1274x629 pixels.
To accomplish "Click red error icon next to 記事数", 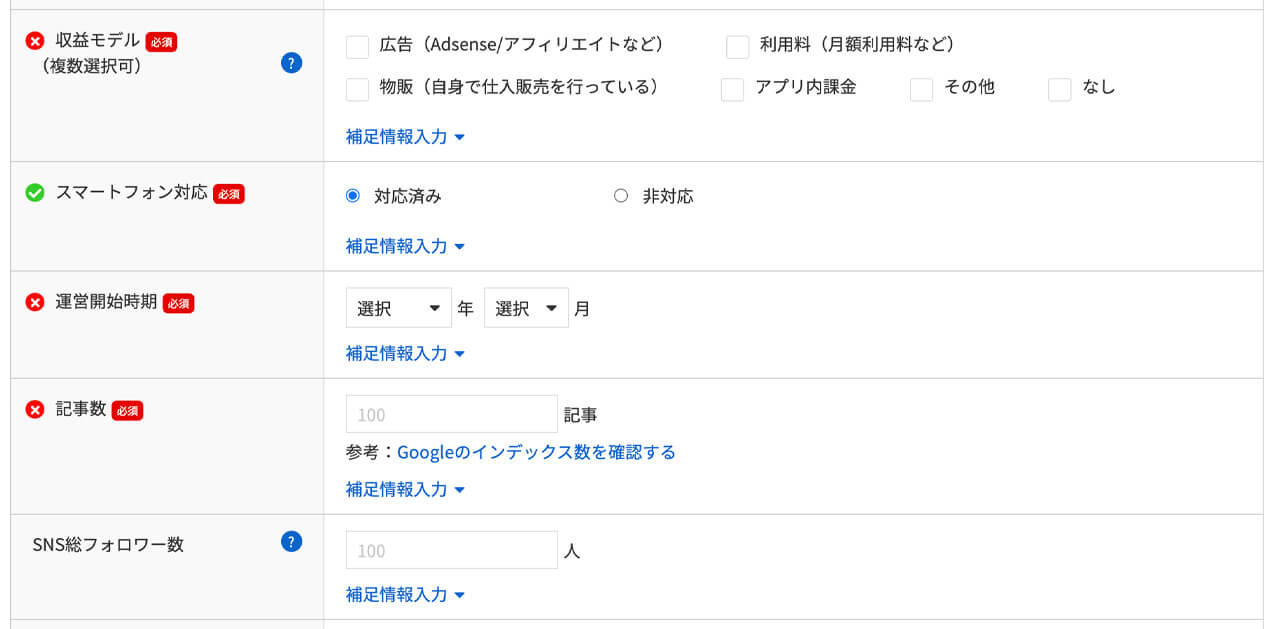I will click(x=35, y=410).
